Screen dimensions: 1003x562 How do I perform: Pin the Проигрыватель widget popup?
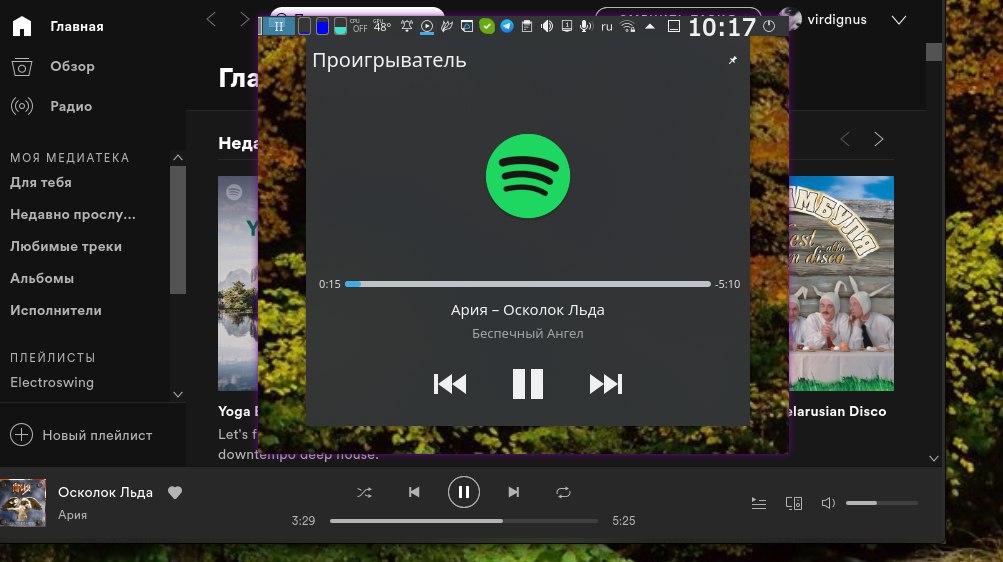[733, 60]
